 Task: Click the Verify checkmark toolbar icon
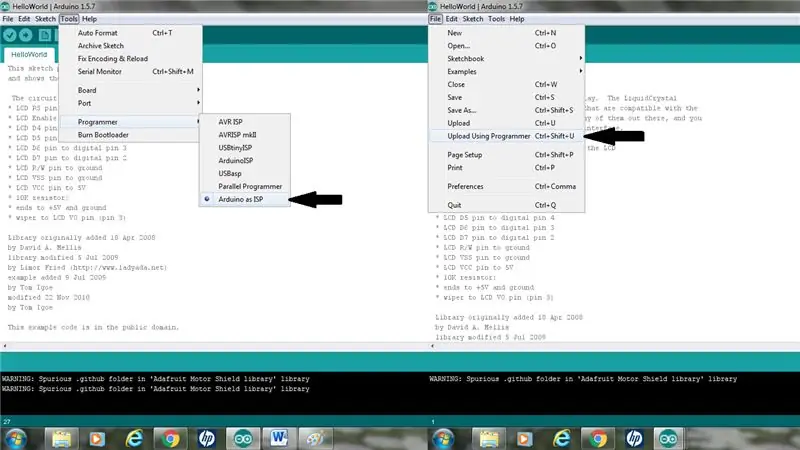pos(10,35)
